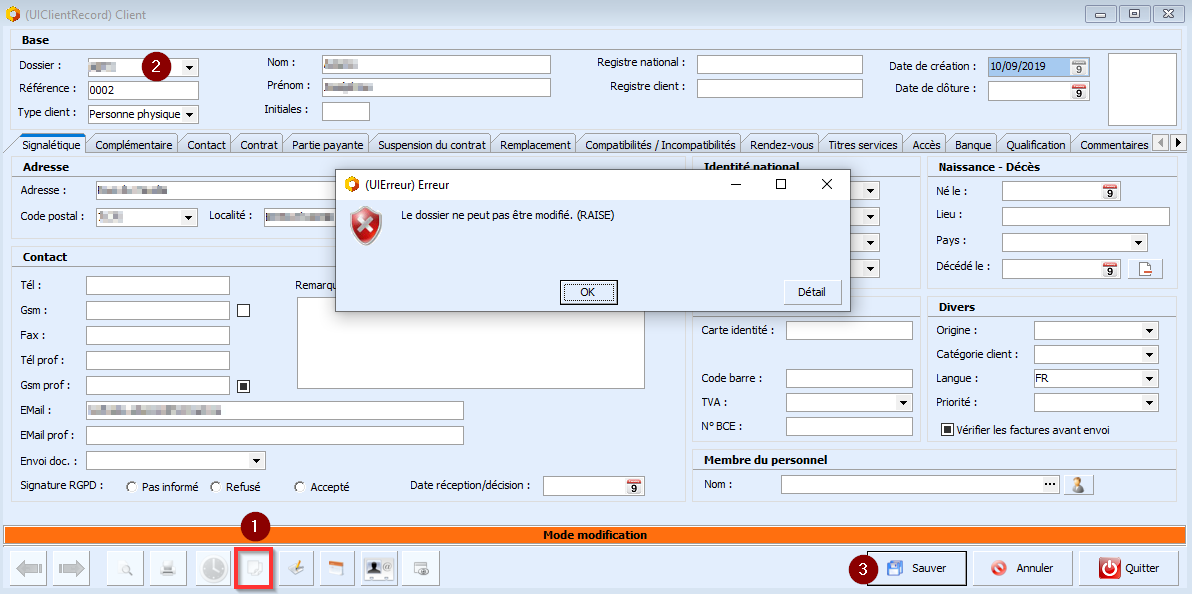Click the left arrow previous record icon

point(30,569)
